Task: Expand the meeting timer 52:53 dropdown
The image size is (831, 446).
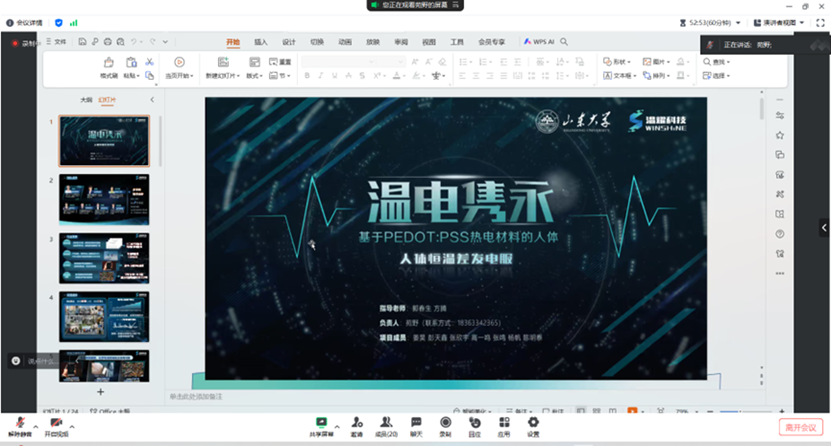Action: tap(711, 21)
